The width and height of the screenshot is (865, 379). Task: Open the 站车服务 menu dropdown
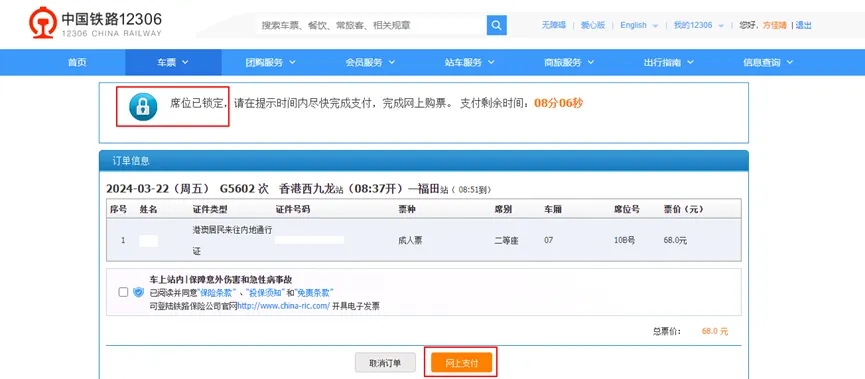tap(469, 62)
